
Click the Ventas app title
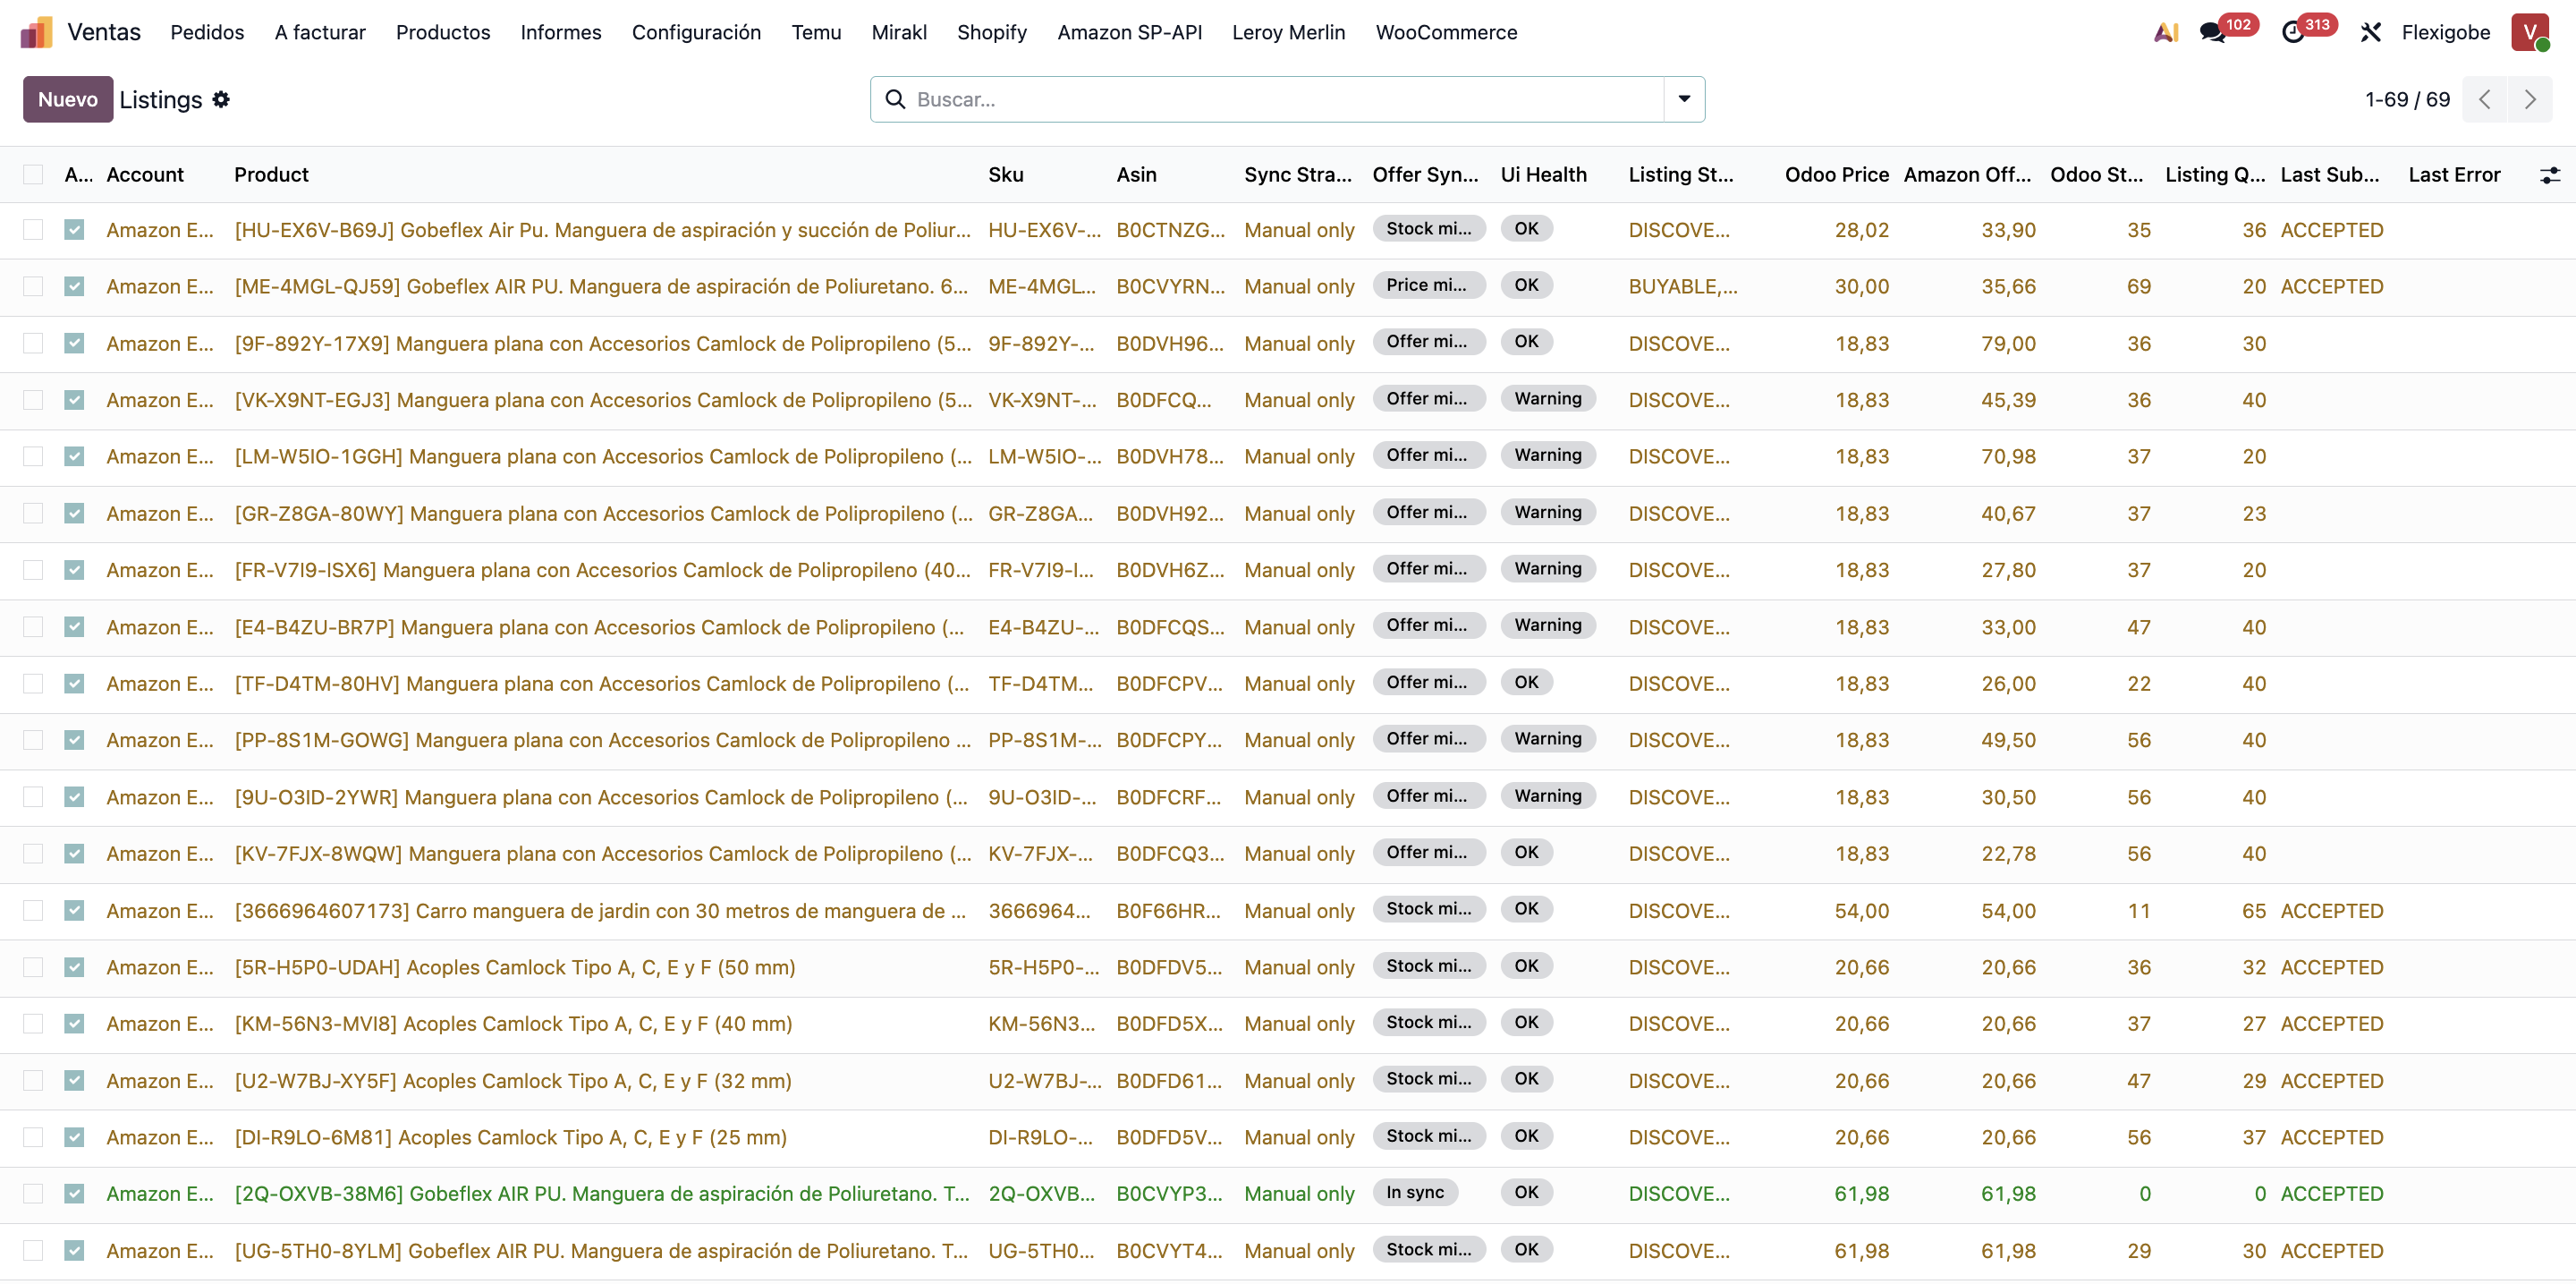pos(104,32)
